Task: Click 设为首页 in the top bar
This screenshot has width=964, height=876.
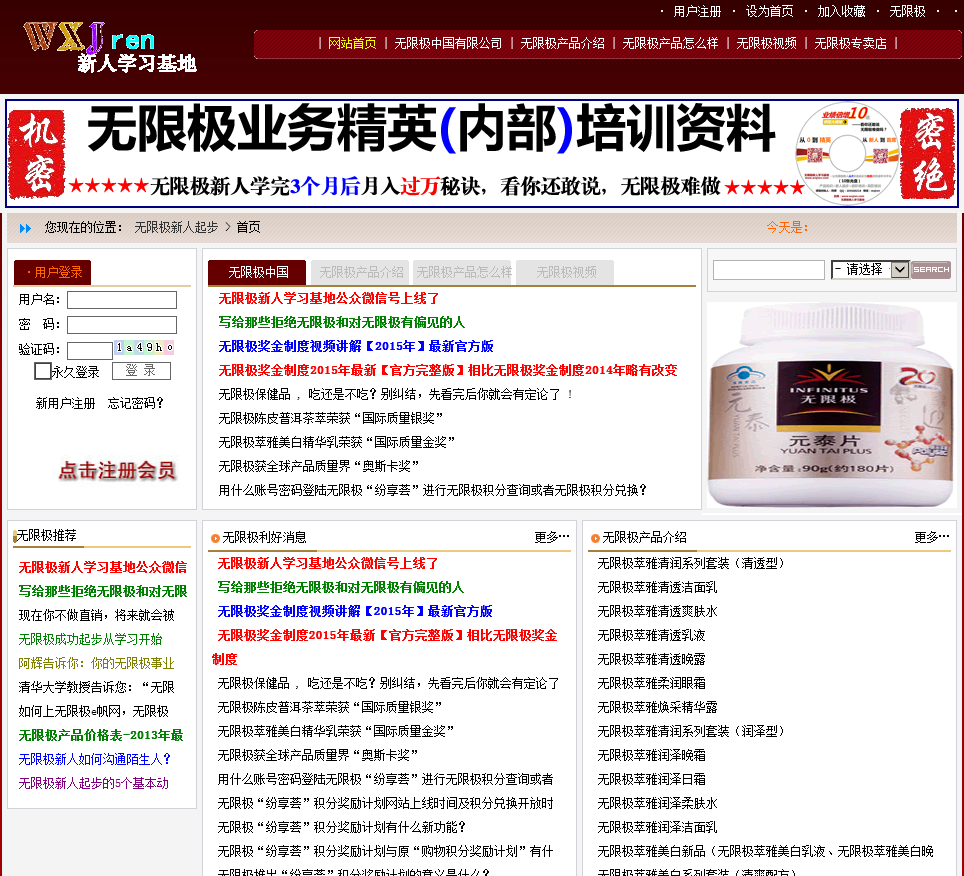Action: pos(769,11)
